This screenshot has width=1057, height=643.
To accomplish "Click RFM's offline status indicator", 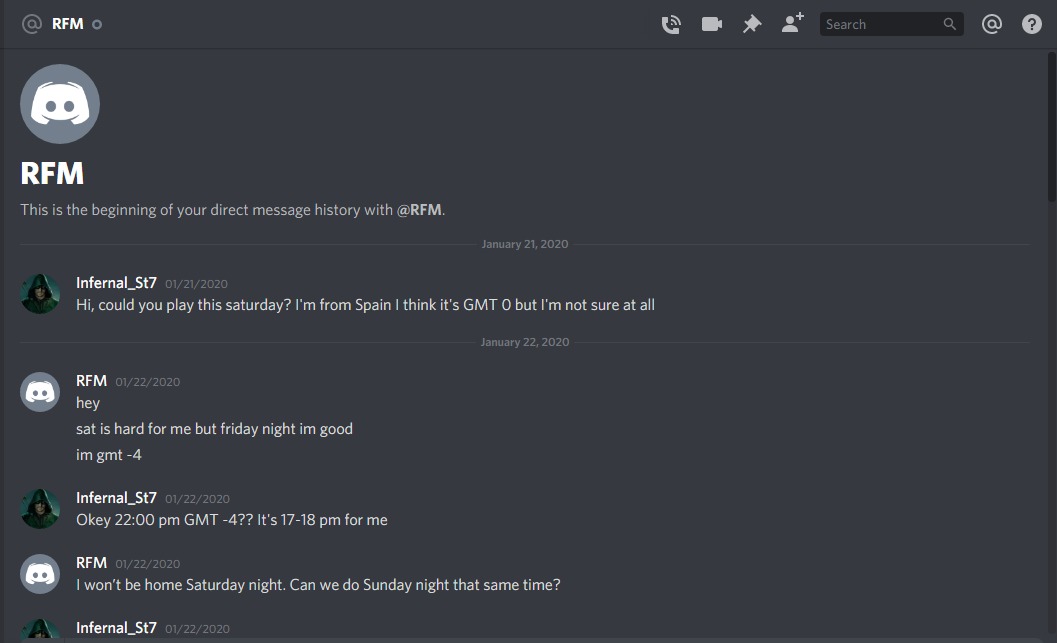I will point(97,24).
